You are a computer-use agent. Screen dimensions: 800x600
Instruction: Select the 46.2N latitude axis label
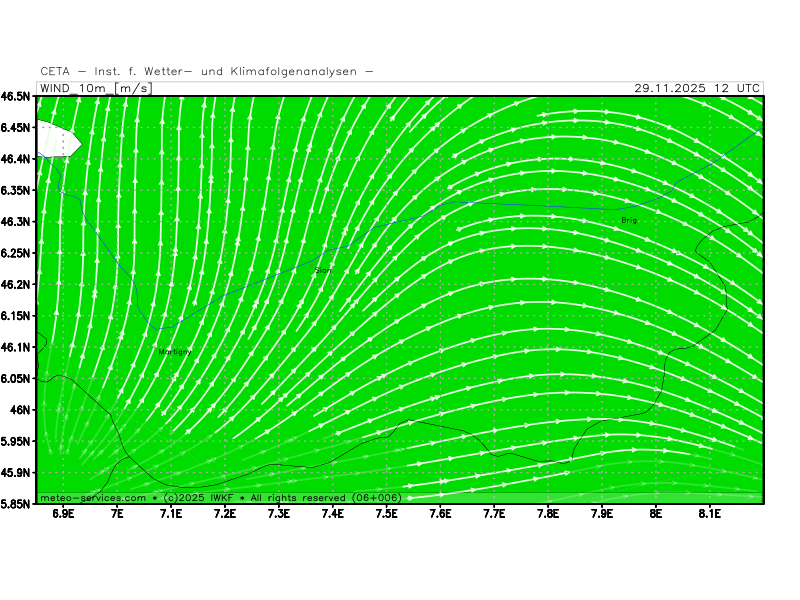click(17, 284)
